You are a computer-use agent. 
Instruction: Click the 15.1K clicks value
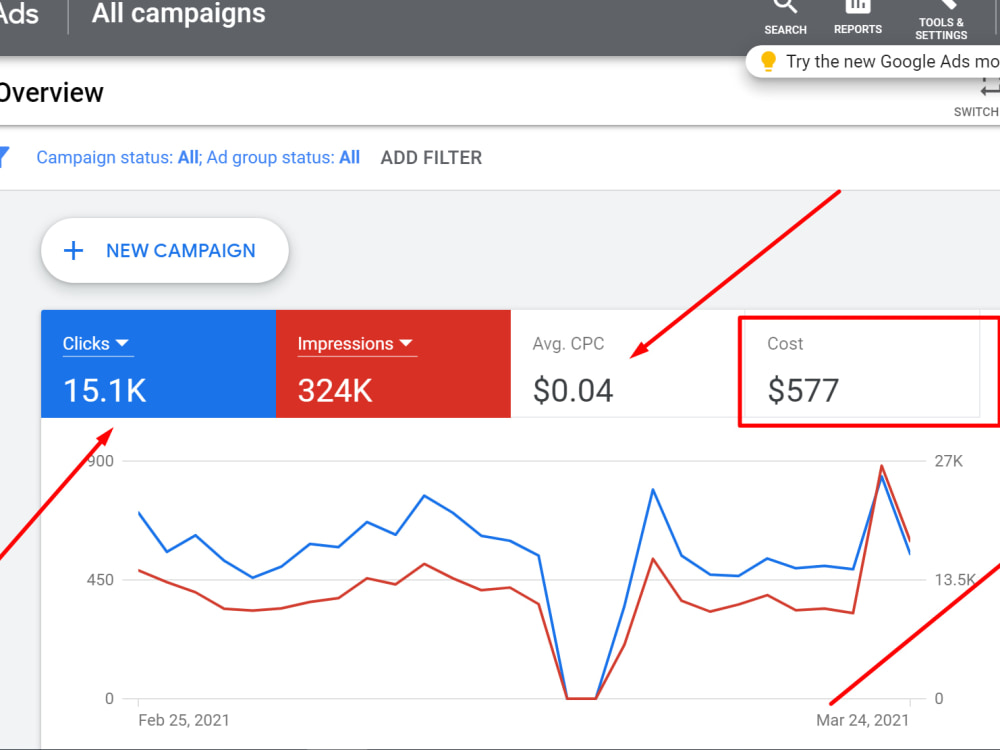[105, 390]
